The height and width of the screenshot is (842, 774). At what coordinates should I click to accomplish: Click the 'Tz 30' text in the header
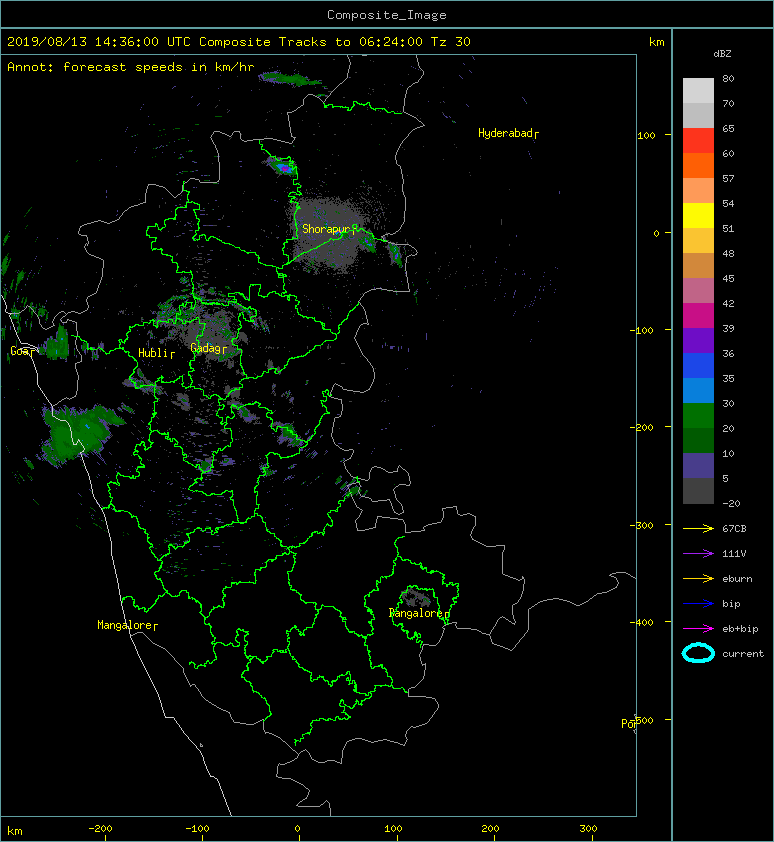tap(451, 42)
